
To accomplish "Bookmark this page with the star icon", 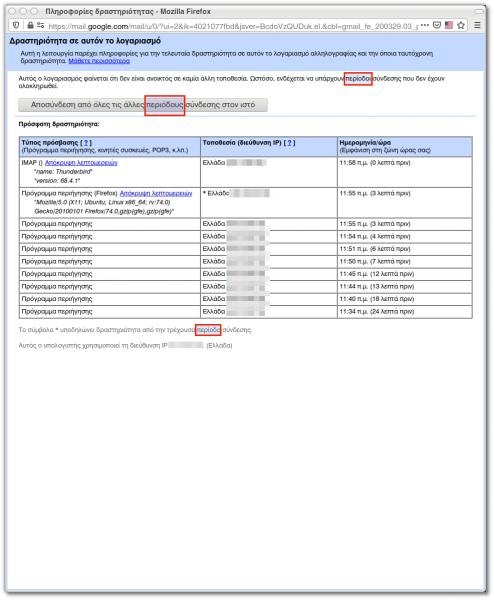I will pos(461,25).
